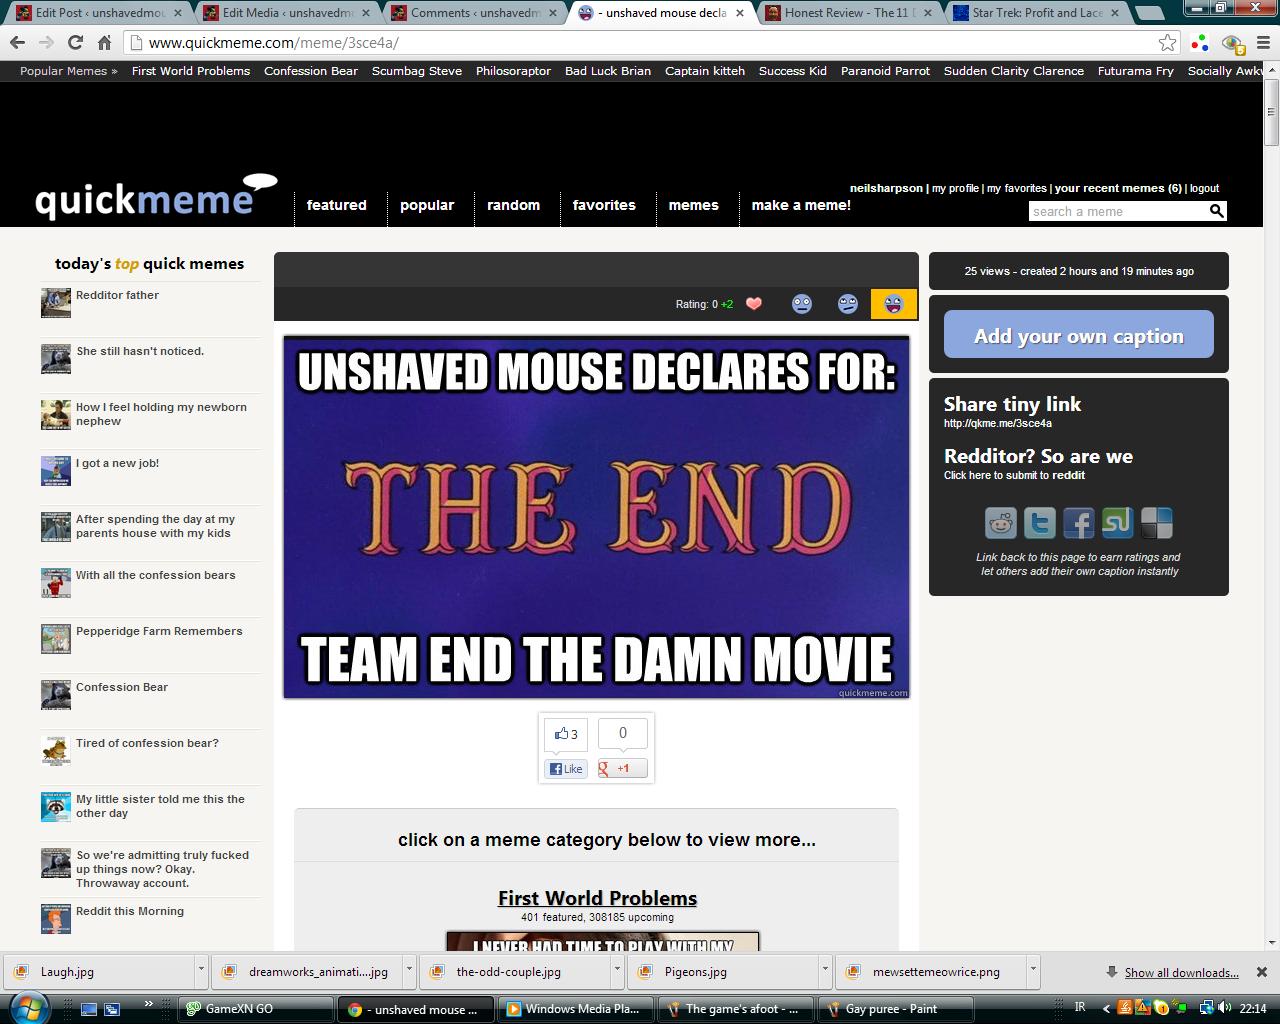The height and width of the screenshot is (1024, 1280).
Task: Rate meme with the smirking face
Action: pyautogui.click(x=848, y=304)
